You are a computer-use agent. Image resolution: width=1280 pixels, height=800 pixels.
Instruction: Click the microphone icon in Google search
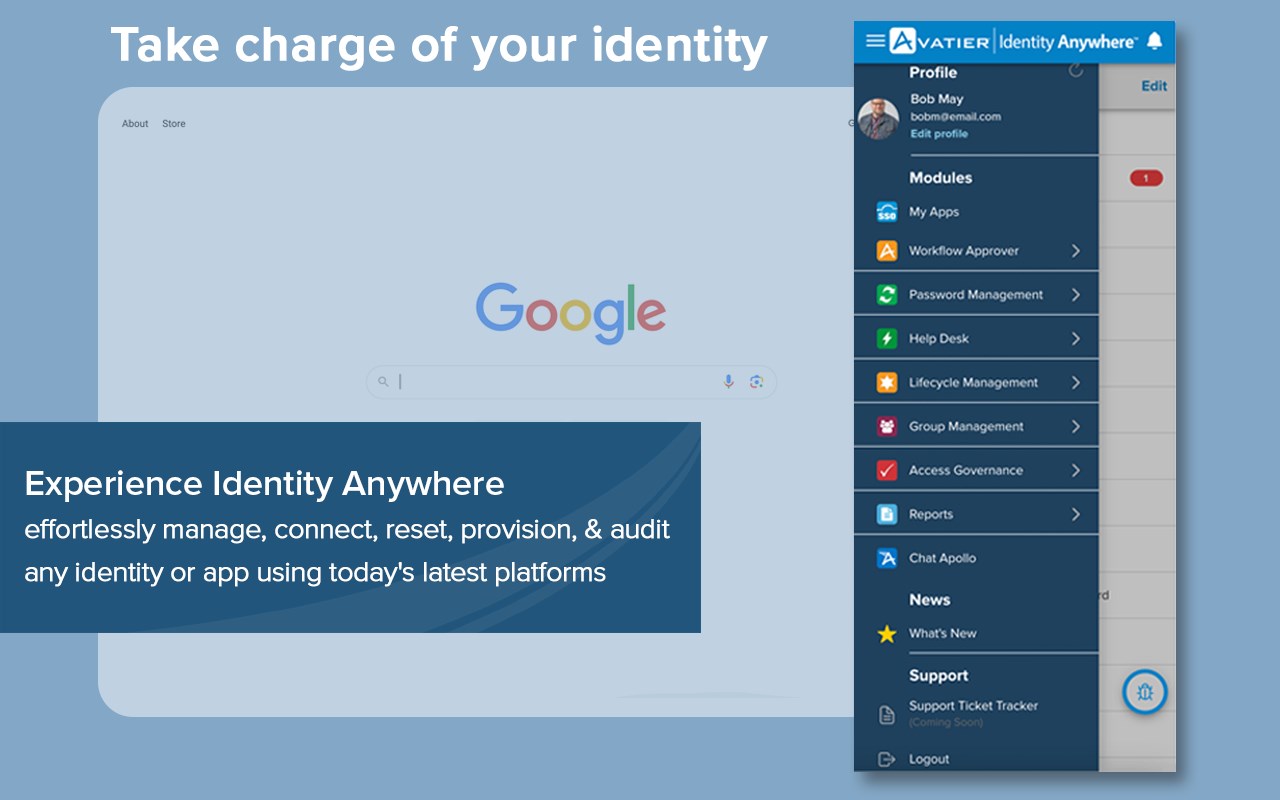click(x=729, y=381)
